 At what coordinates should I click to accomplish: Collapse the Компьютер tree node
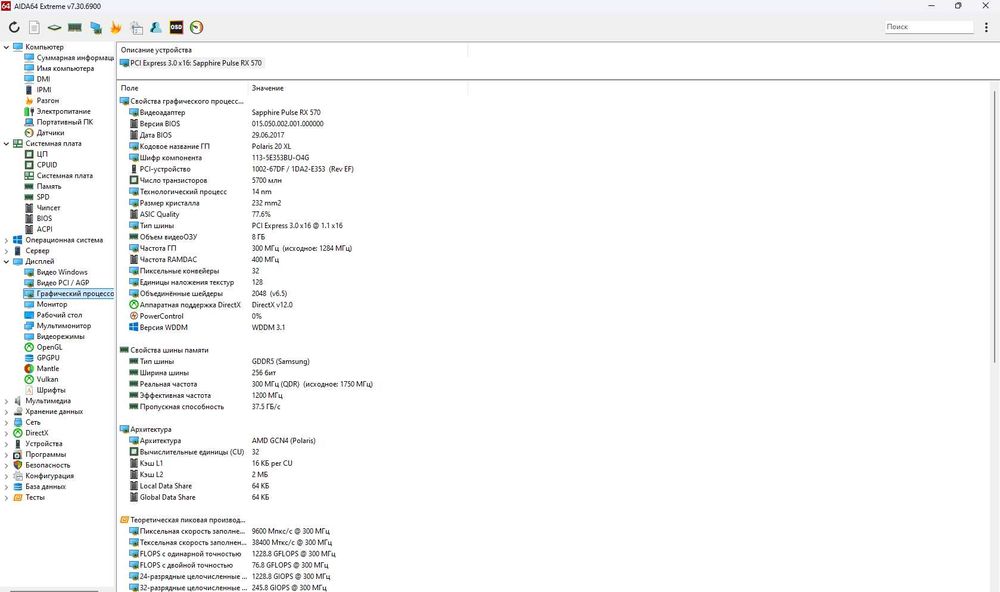point(6,47)
